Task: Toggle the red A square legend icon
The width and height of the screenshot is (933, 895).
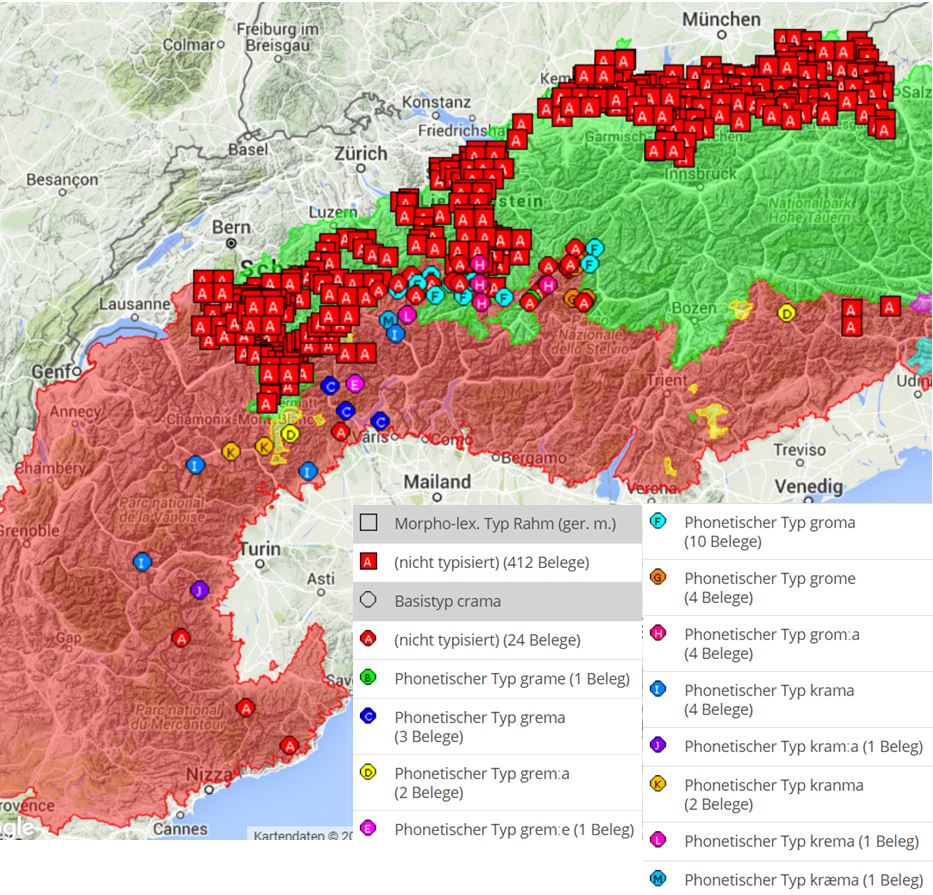Action: tap(368, 563)
